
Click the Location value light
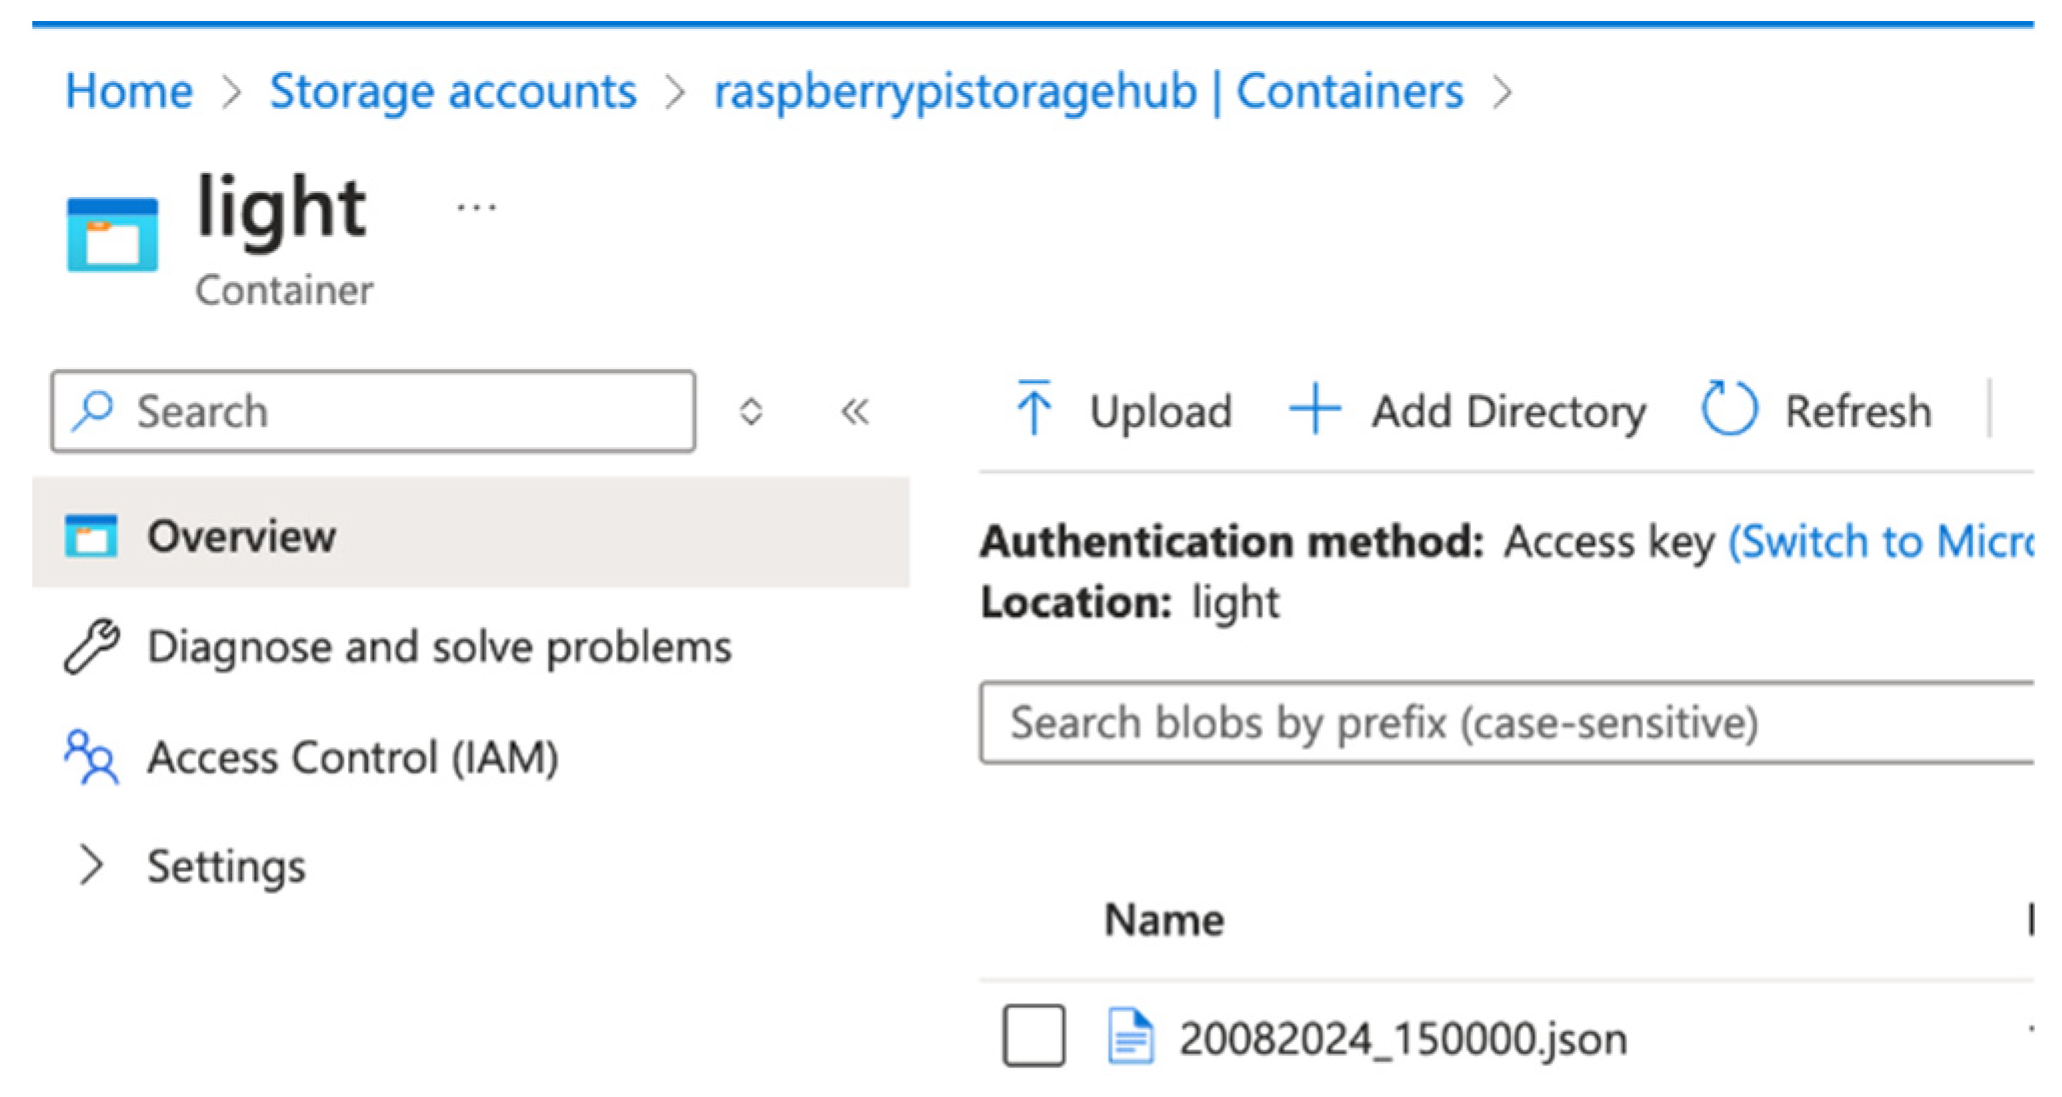tap(1235, 603)
